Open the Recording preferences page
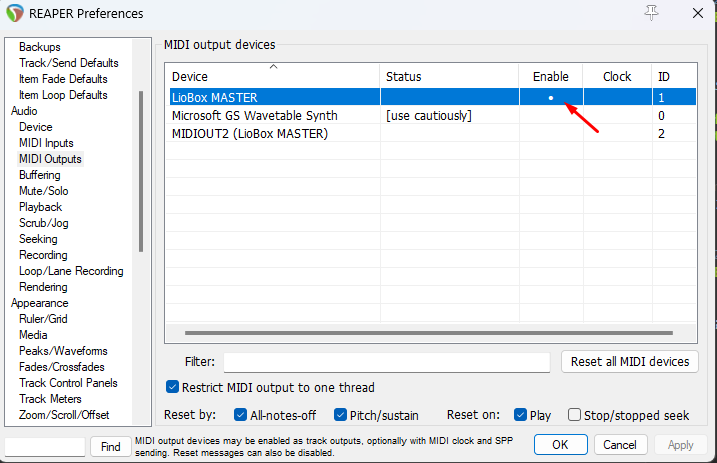Viewport: 717px width, 463px height. (x=43, y=255)
